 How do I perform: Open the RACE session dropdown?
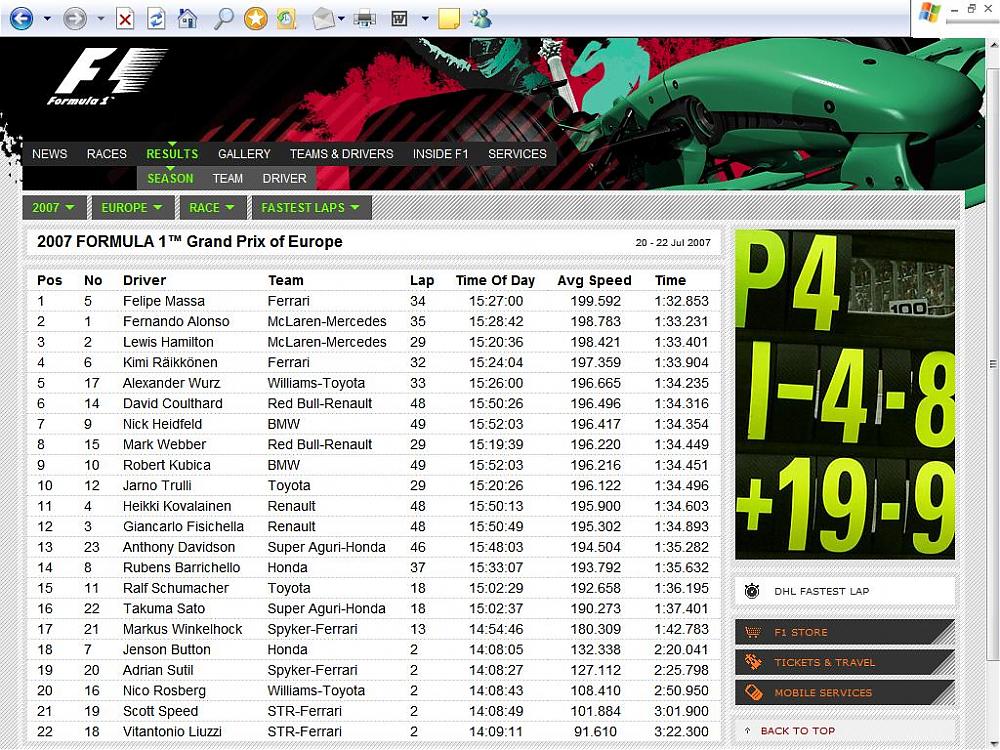click(212, 208)
